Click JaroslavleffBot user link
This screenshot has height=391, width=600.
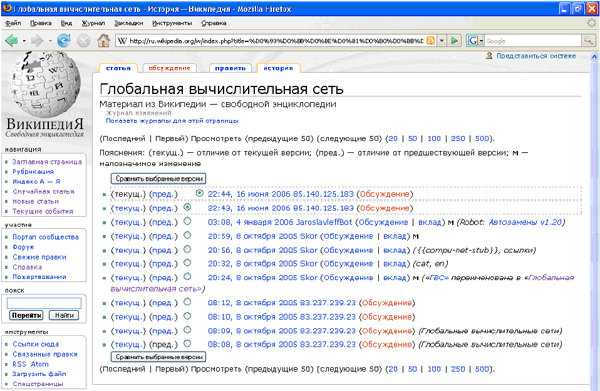pos(324,222)
